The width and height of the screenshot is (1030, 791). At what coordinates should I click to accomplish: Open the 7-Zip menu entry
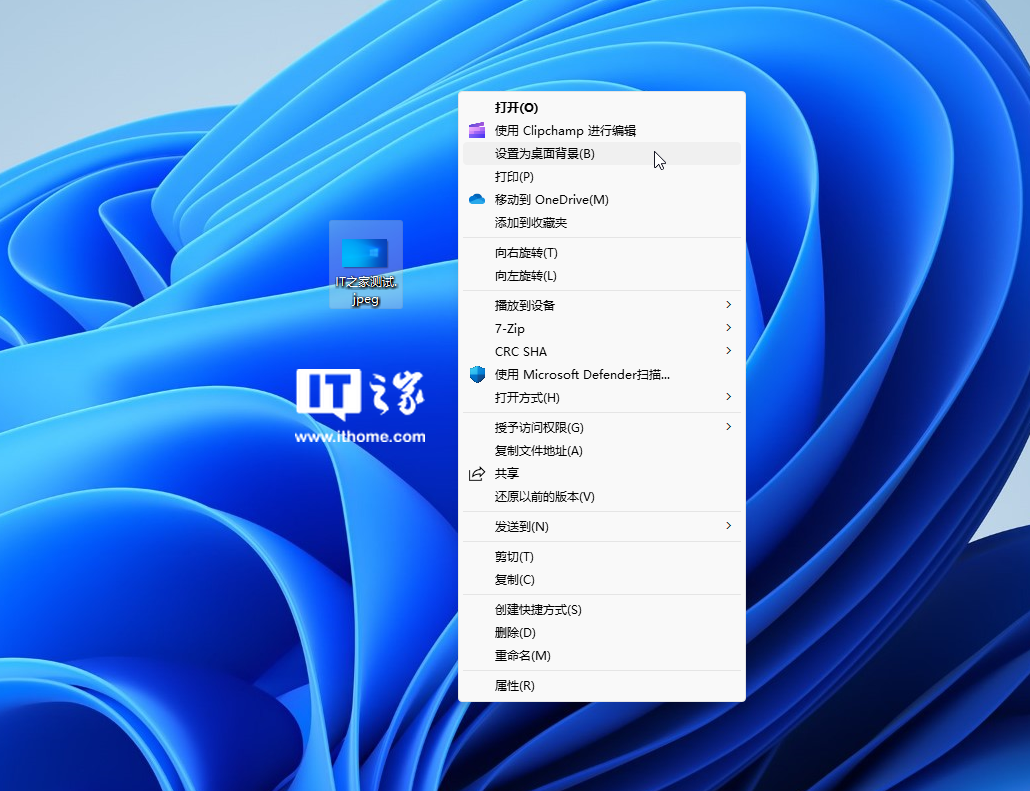(x=602, y=328)
